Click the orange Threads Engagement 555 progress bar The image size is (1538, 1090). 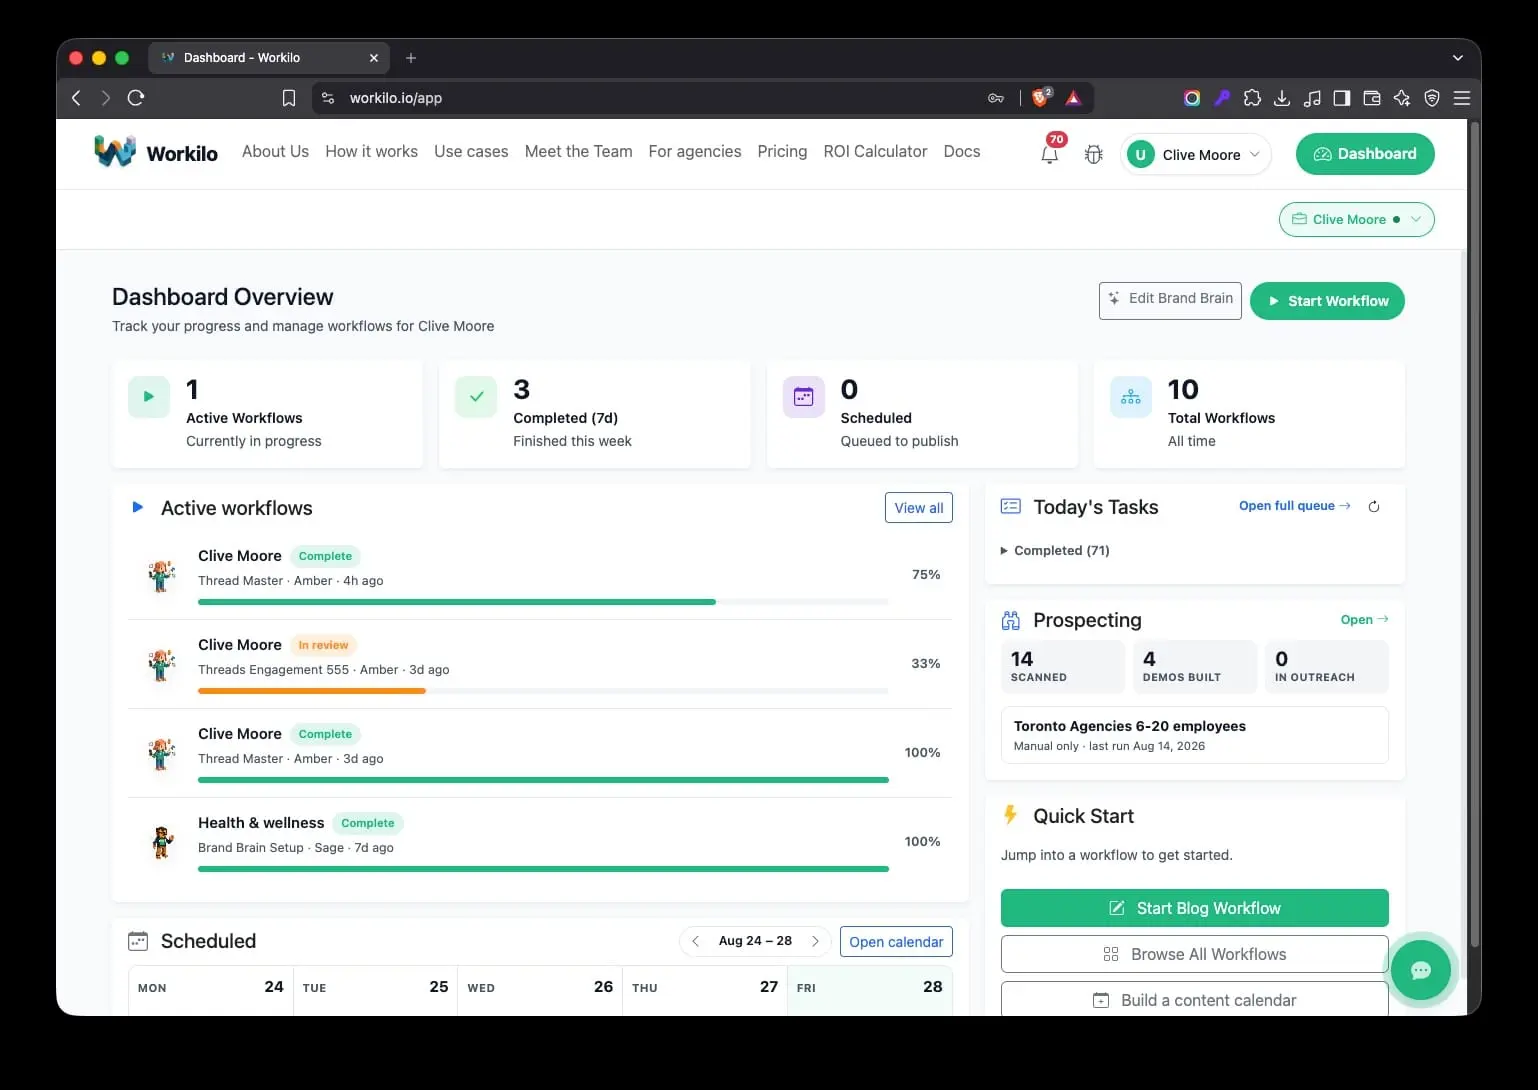(543, 691)
